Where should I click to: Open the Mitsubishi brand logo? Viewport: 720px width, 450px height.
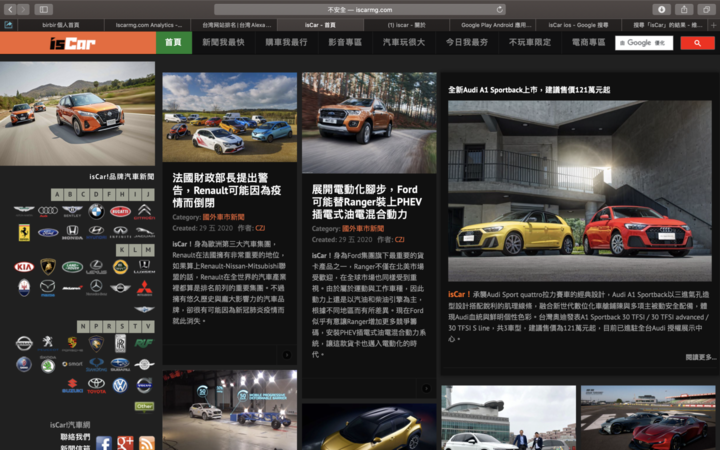[144, 288]
